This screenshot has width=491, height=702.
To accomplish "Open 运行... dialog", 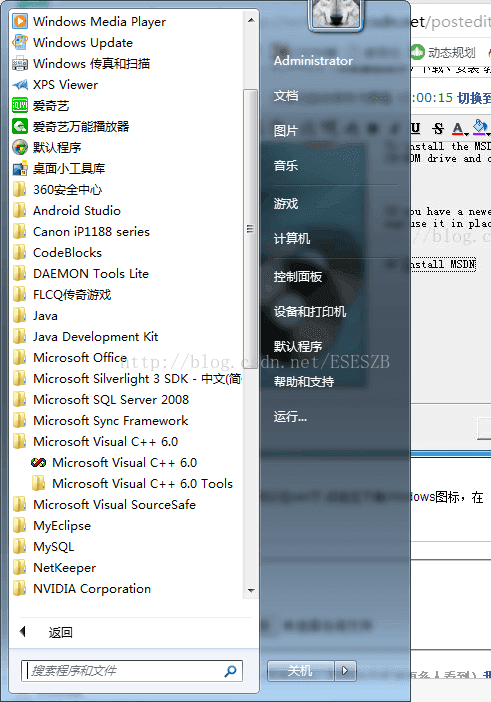I will pos(290,417).
